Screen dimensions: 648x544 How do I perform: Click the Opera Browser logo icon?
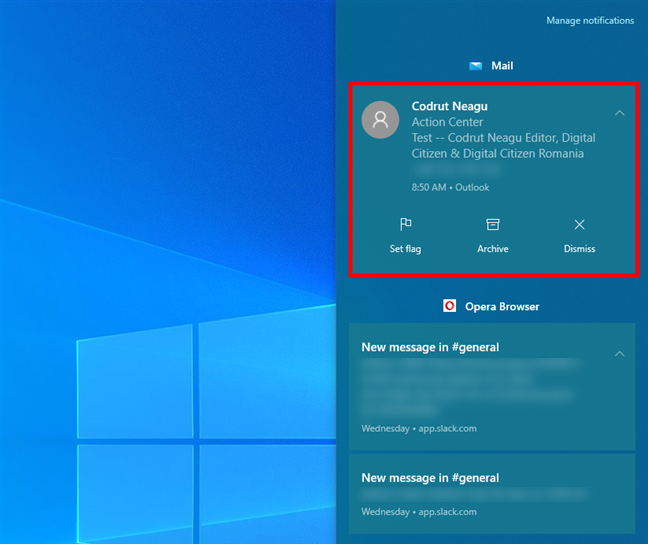pos(450,306)
